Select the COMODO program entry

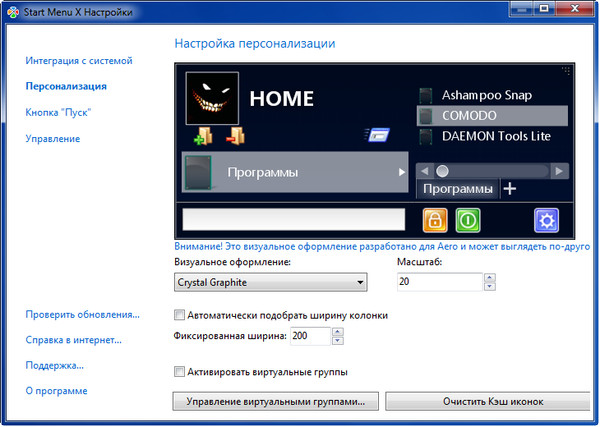490,115
